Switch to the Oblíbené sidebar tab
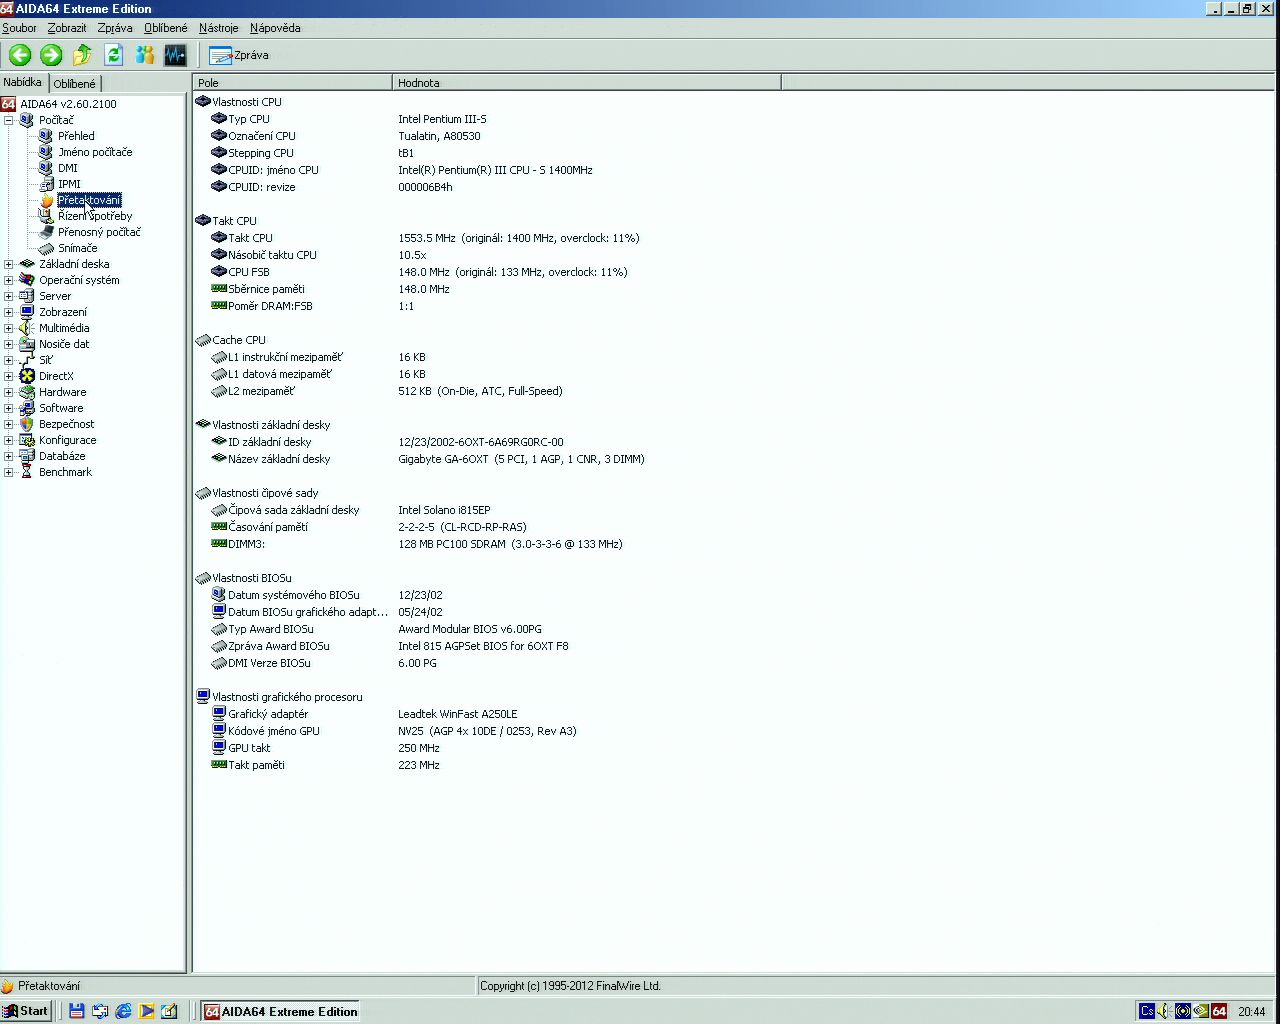The image size is (1280, 1024). [74, 84]
